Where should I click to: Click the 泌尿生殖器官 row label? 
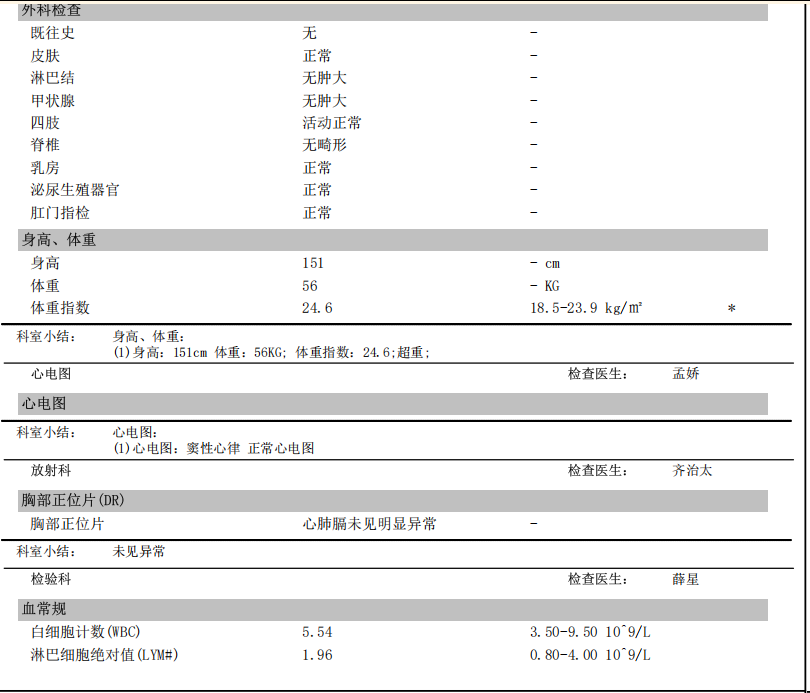click(75, 190)
